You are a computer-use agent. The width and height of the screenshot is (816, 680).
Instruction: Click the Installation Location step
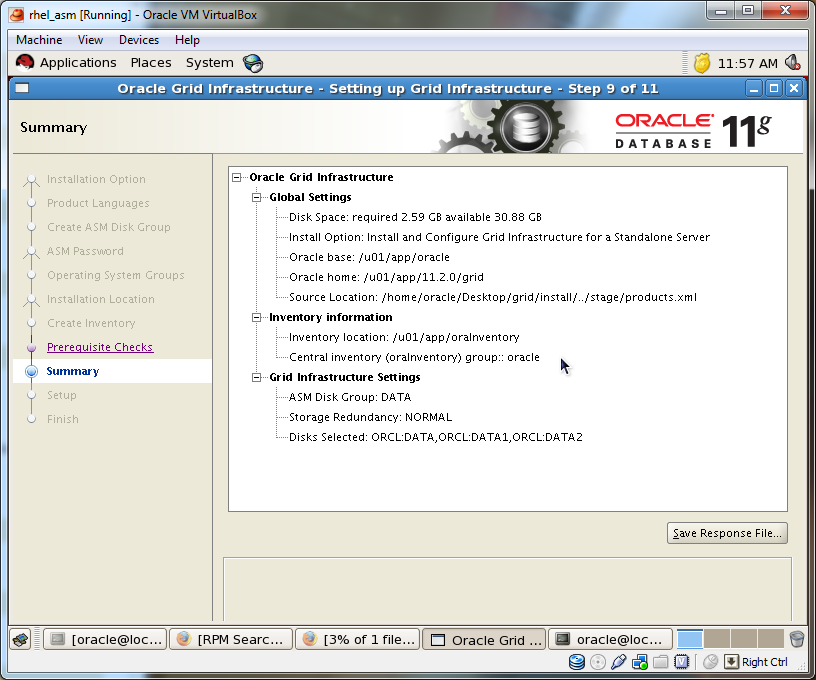(101, 299)
